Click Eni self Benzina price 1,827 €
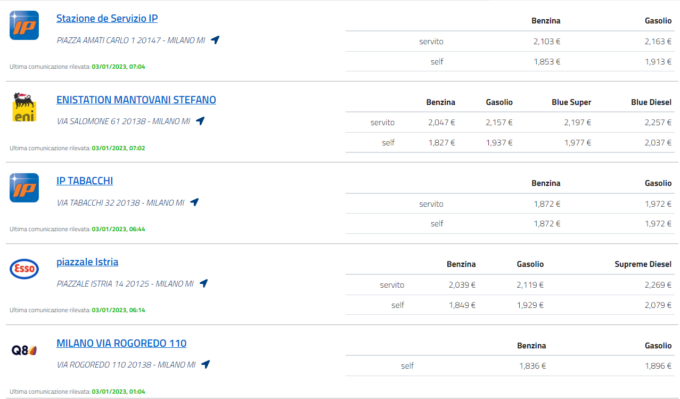Viewport: 680px width, 399px height. 441,143
